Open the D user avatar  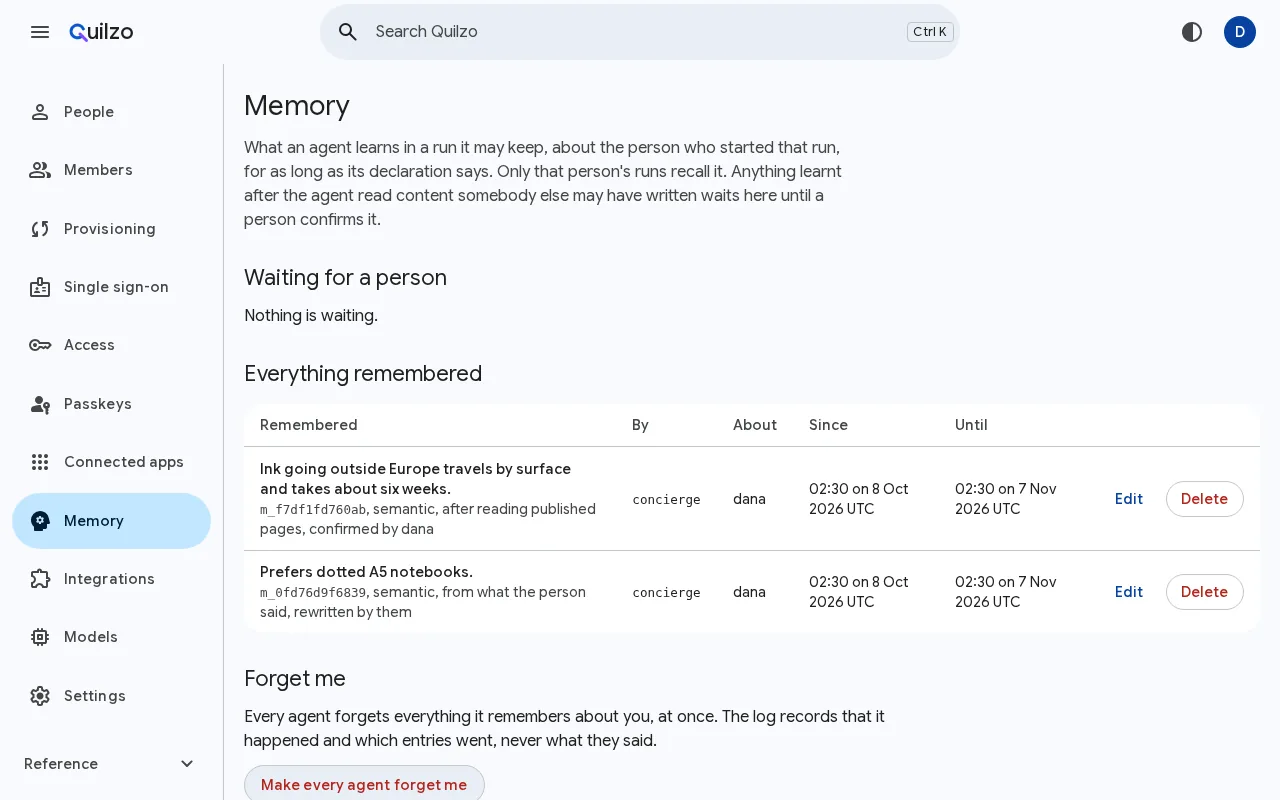[1240, 32]
